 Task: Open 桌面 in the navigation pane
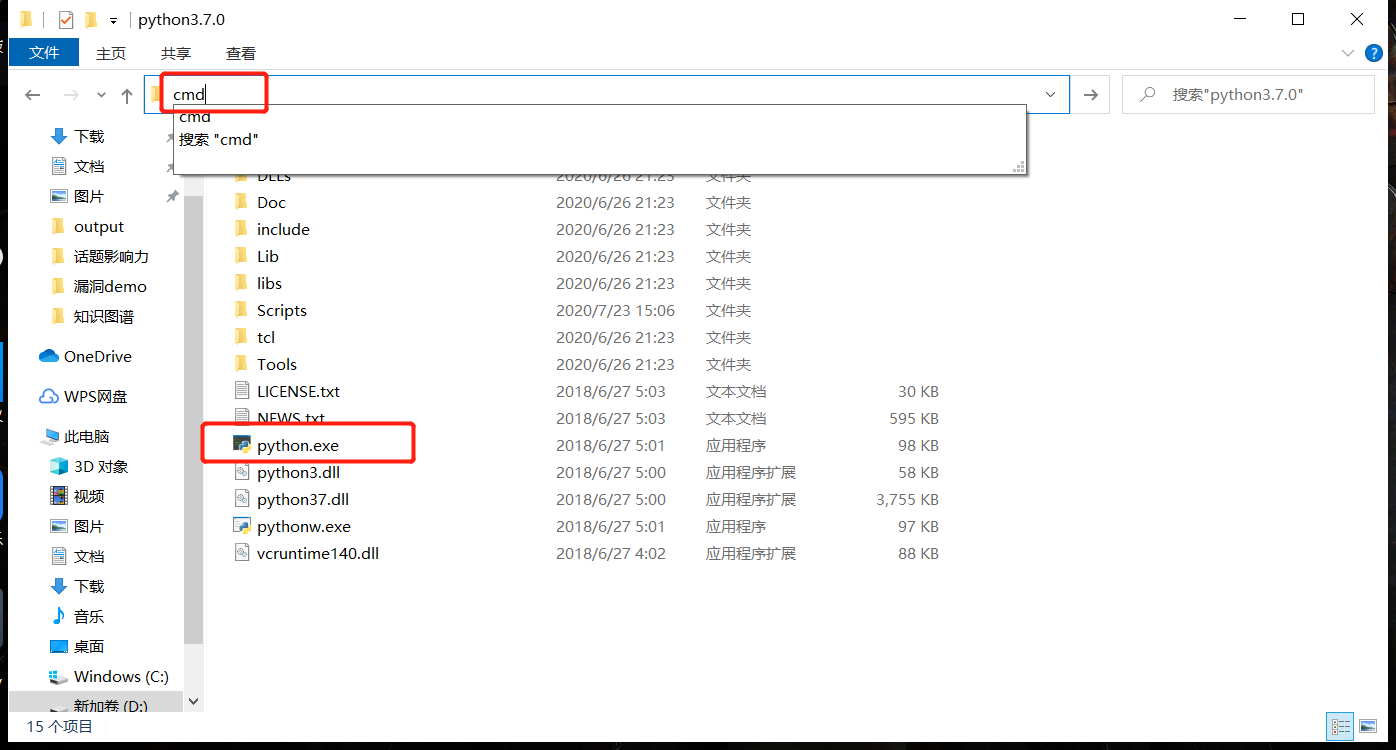tap(89, 646)
